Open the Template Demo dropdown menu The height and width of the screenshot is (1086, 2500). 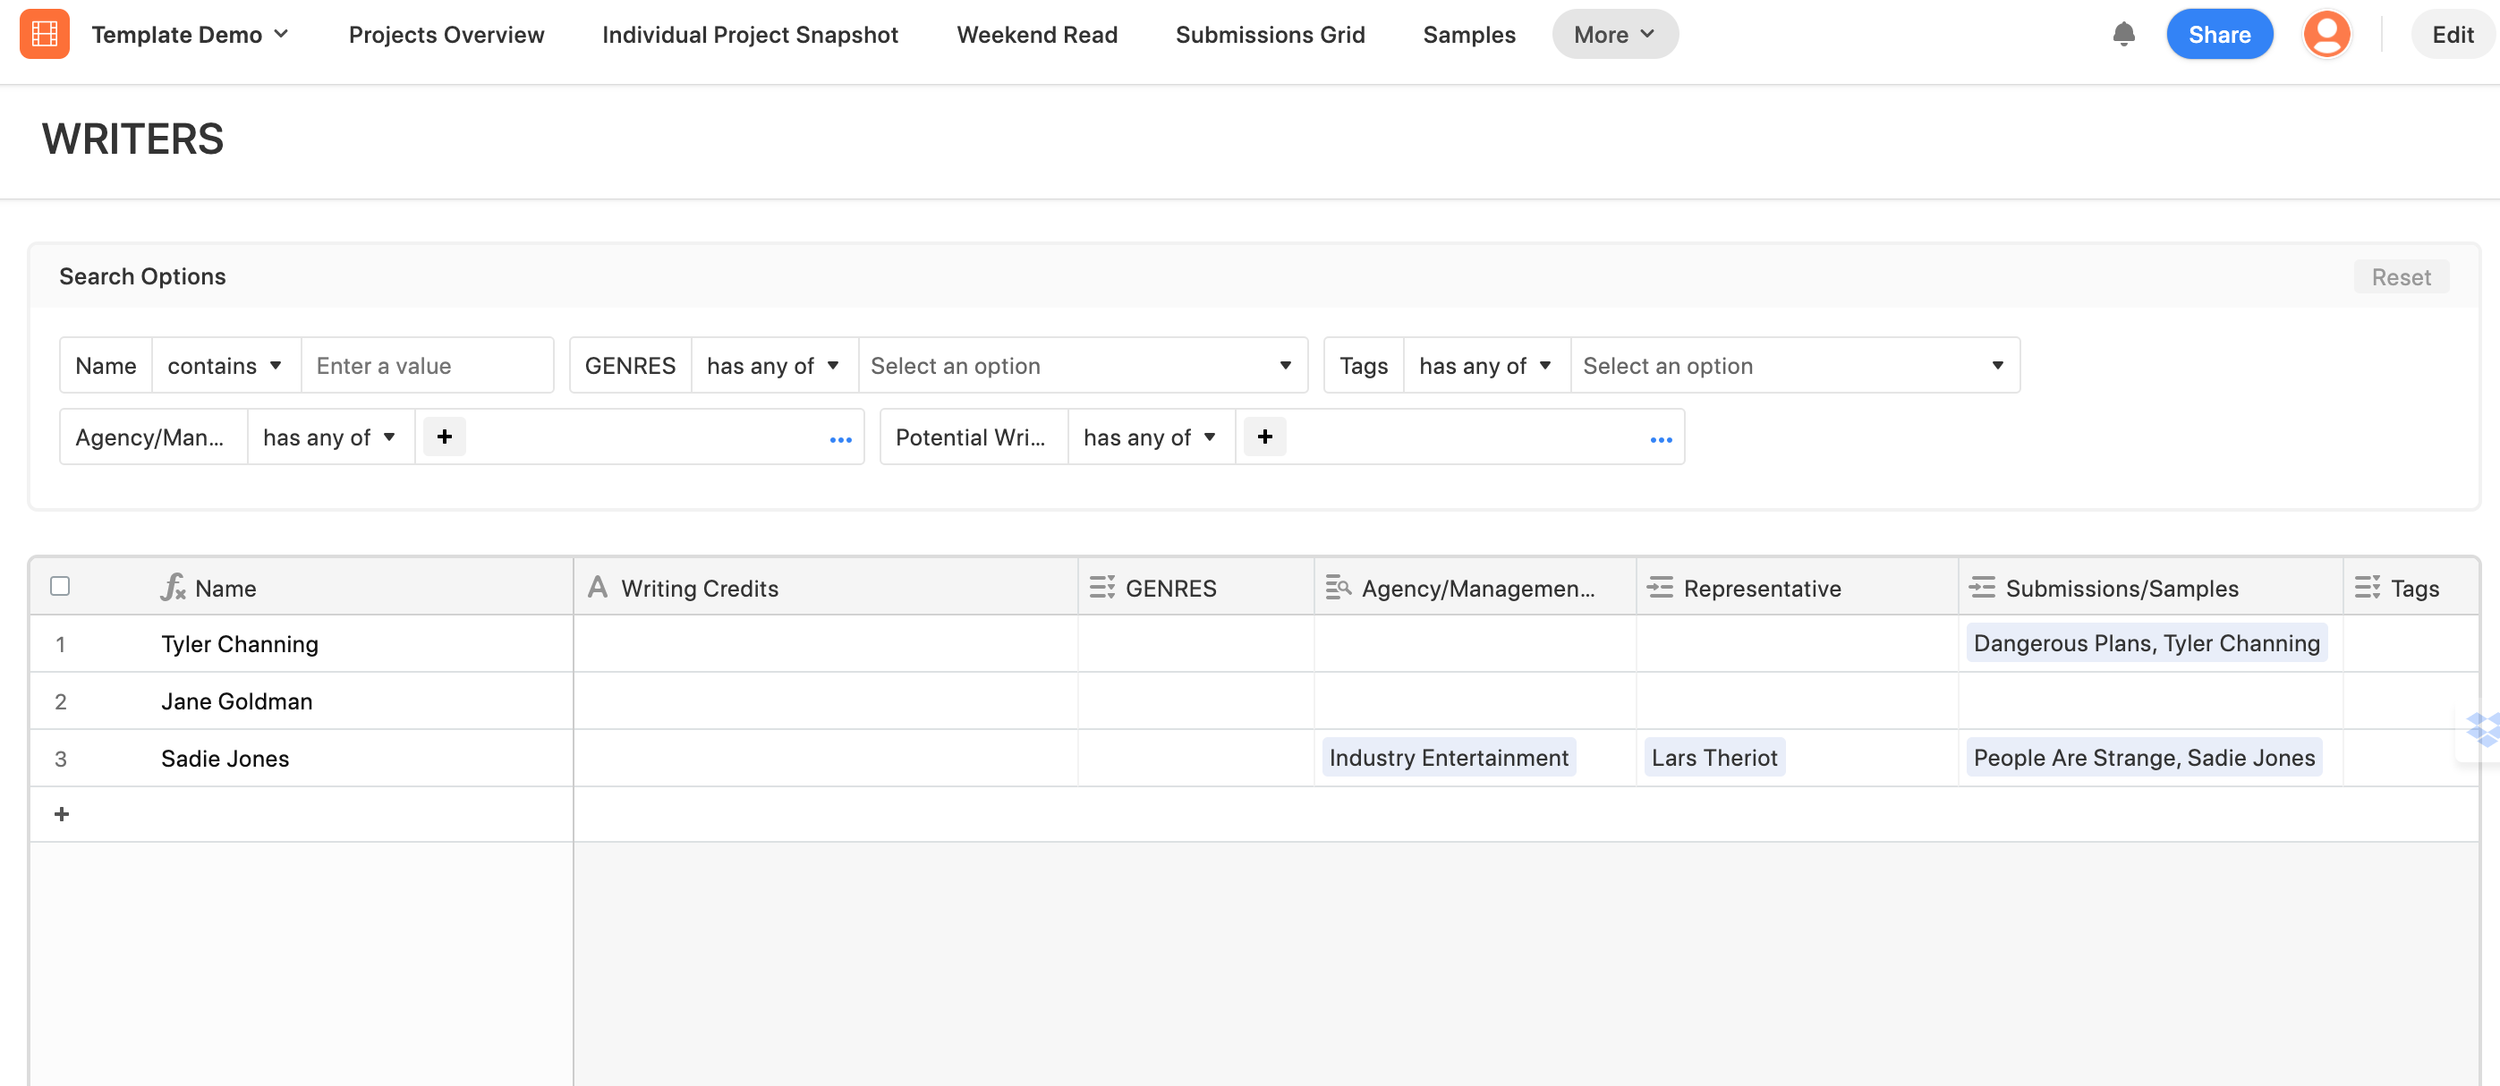click(x=190, y=34)
